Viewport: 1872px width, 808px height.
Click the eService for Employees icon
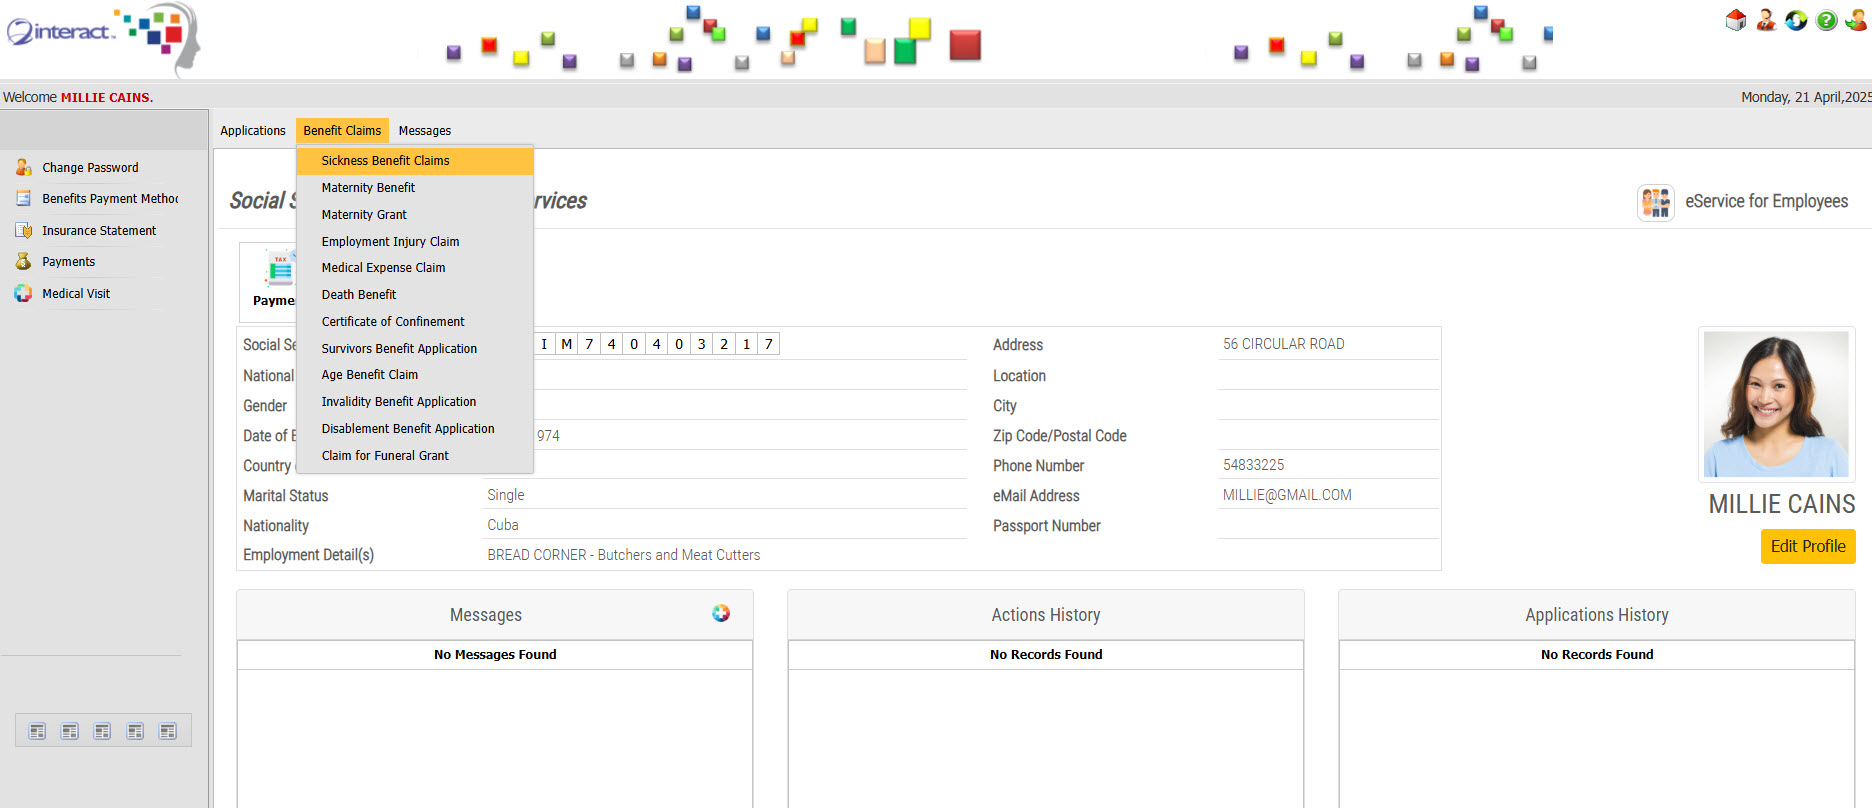pyautogui.click(x=1655, y=202)
